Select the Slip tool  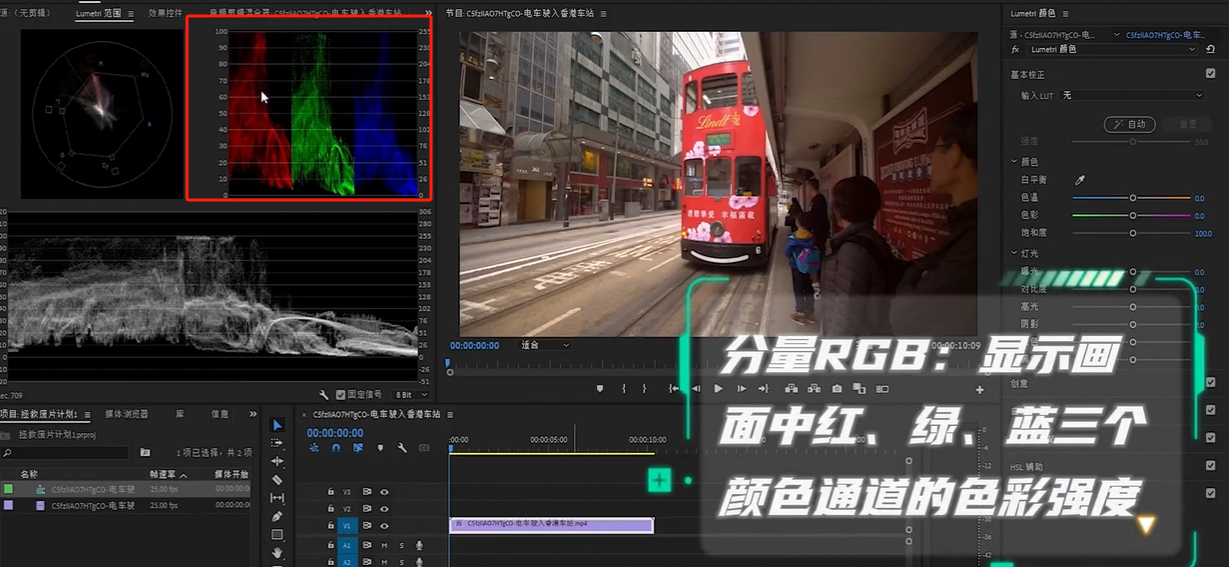pos(278,498)
